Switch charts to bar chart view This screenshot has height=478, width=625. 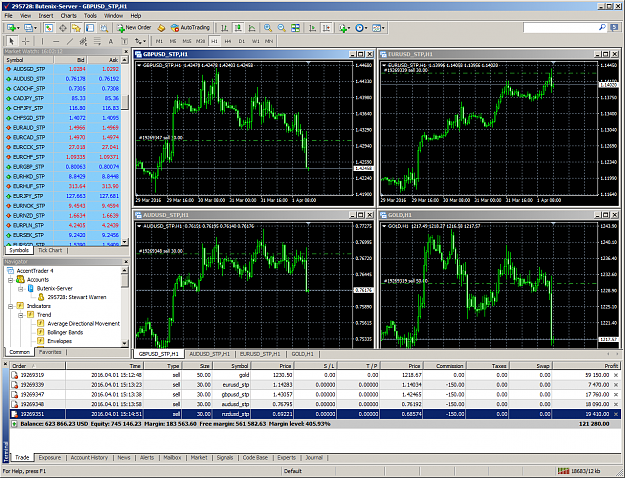coord(224,28)
